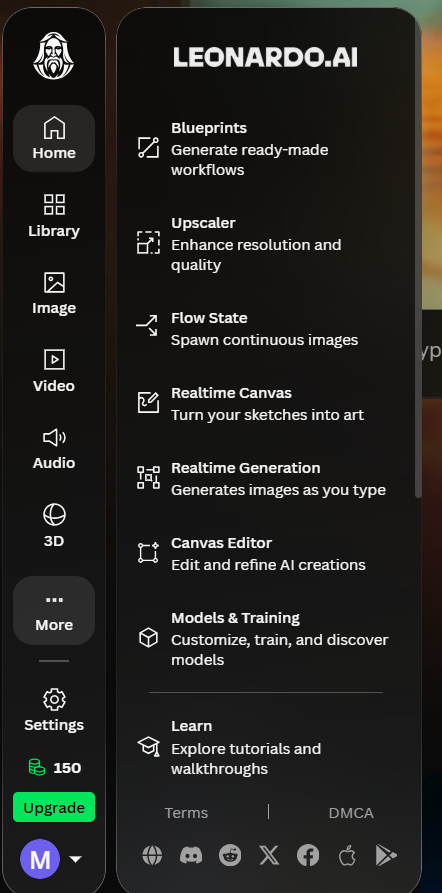Open the Apple App Store icon
442x893 pixels.
pyautogui.click(x=347, y=855)
